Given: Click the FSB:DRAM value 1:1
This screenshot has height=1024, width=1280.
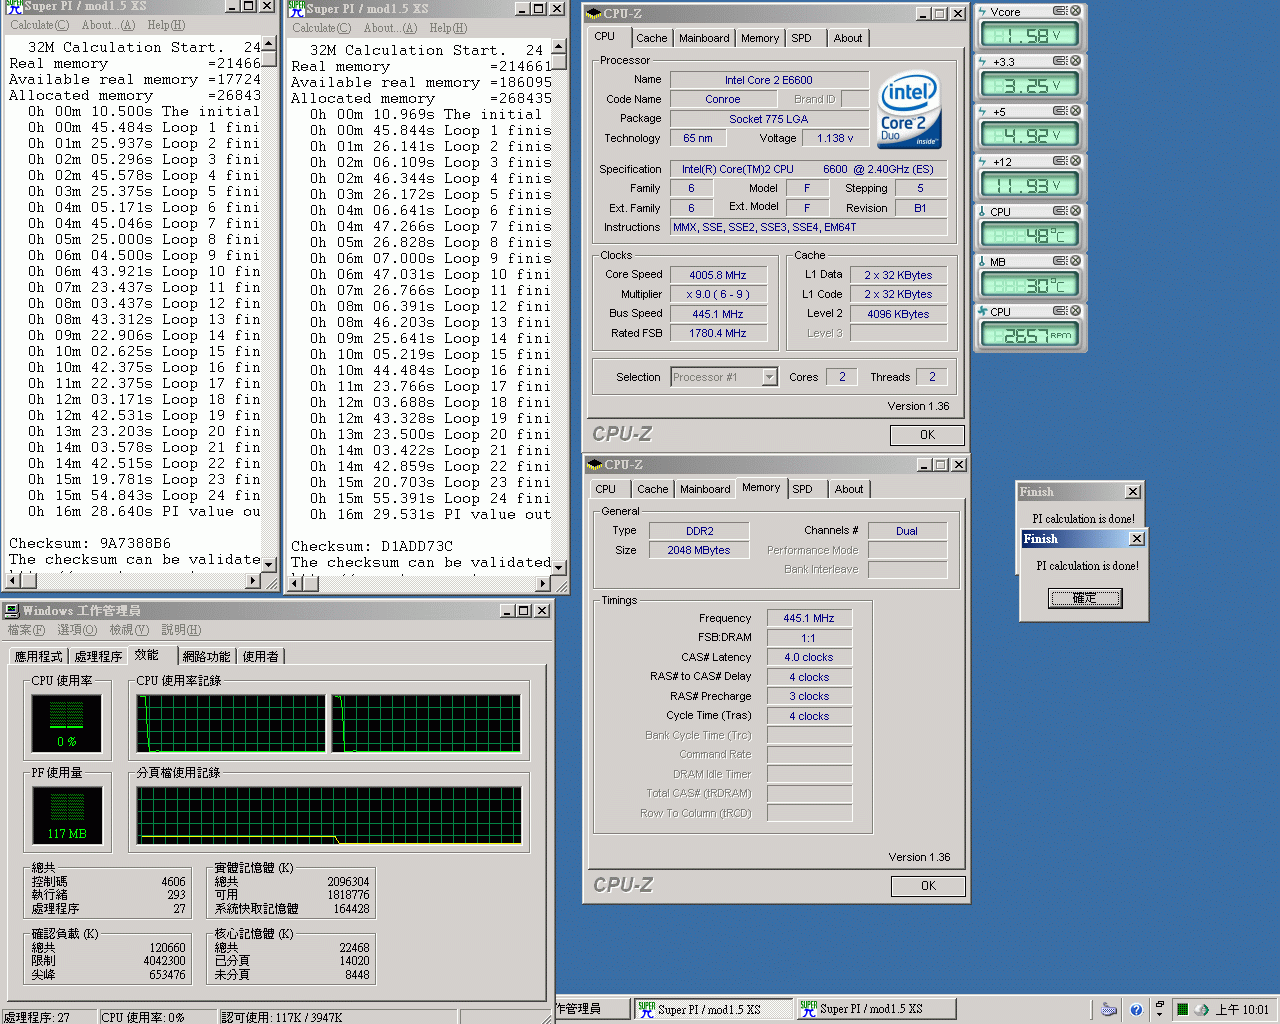Looking at the screenshot, I should 809,638.
